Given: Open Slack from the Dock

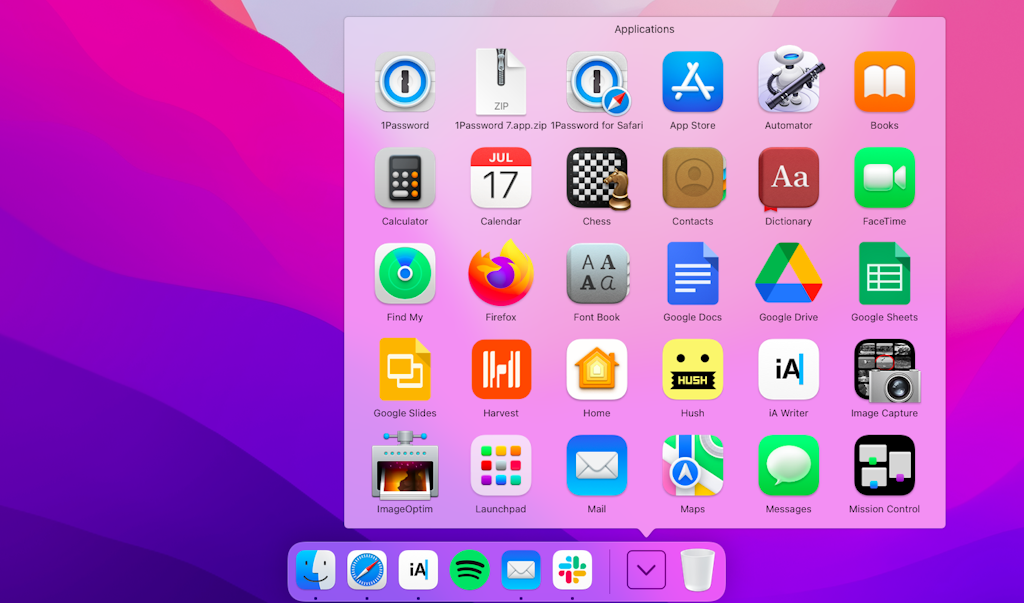Looking at the screenshot, I should [x=571, y=570].
